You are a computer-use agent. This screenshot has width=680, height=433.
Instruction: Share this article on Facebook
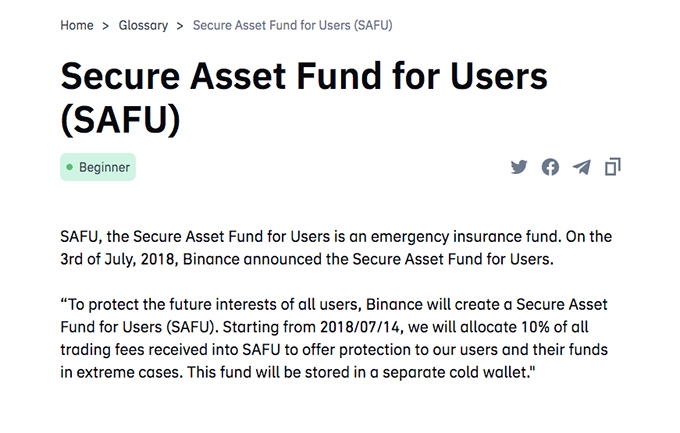[x=550, y=167]
